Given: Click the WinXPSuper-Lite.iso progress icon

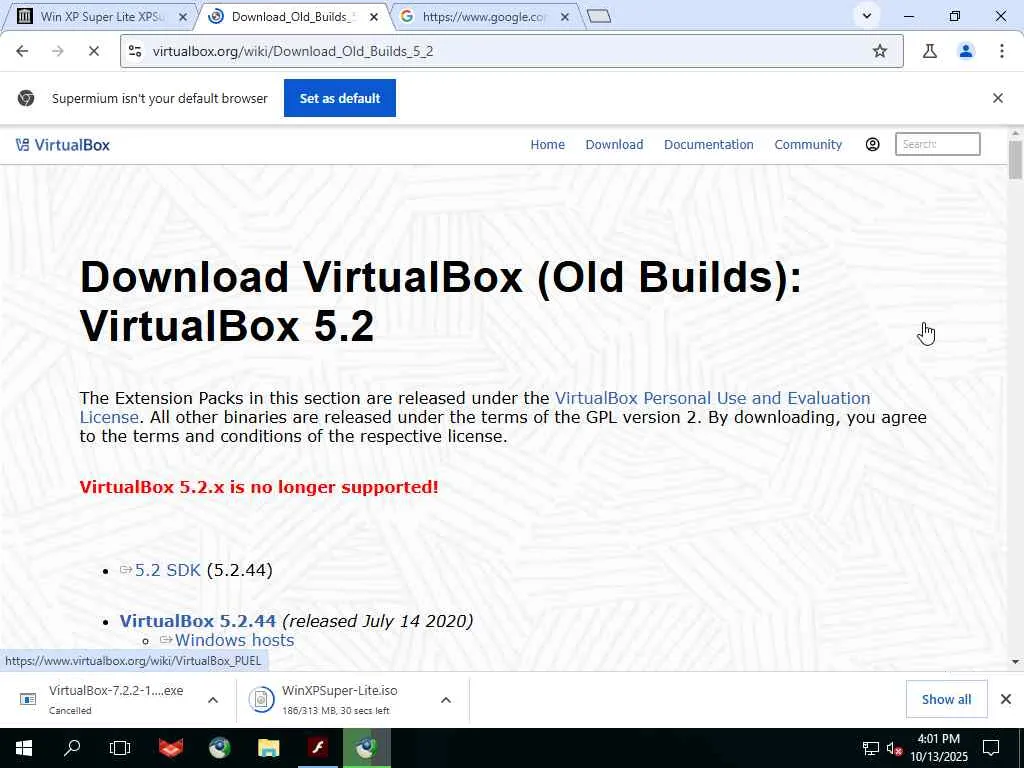Looking at the screenshot, I should point(261,699).
